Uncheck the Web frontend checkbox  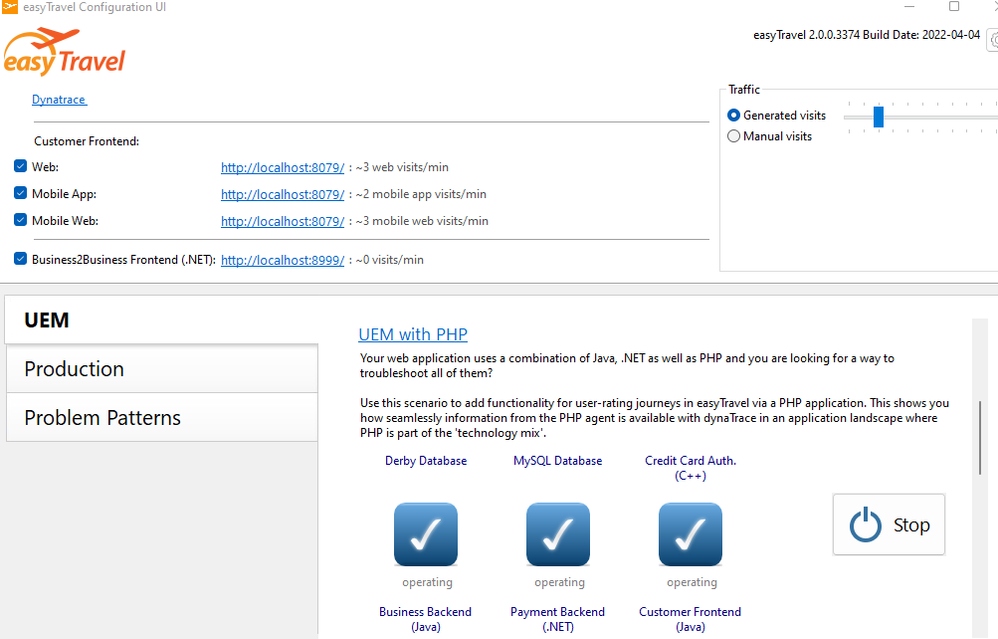pyautogui.click(x=21, y=166)
